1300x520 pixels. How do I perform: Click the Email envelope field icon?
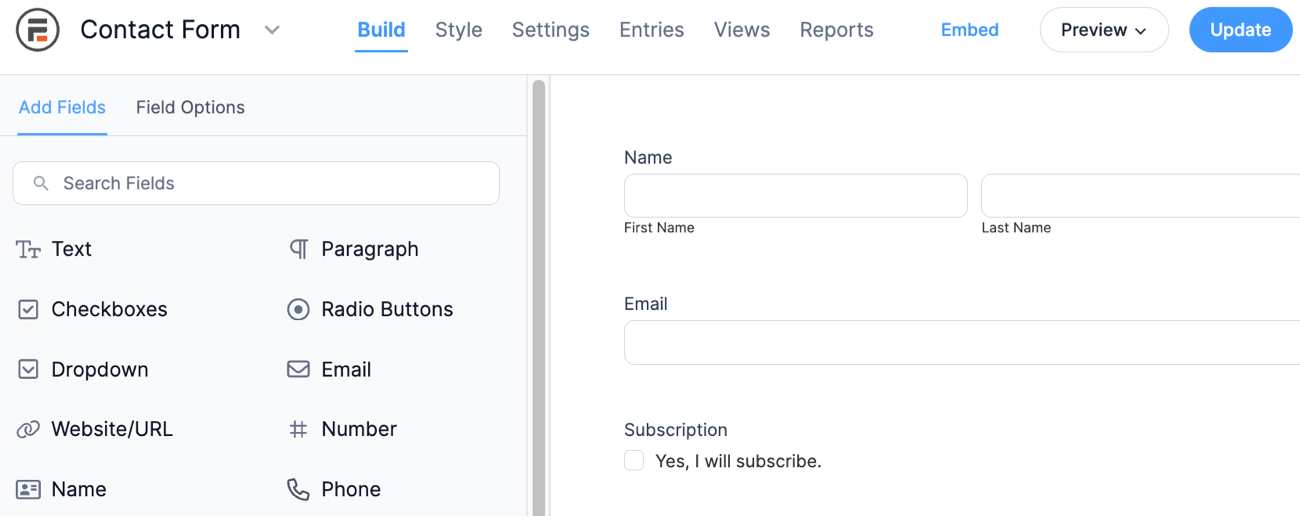tap(298, 370)
